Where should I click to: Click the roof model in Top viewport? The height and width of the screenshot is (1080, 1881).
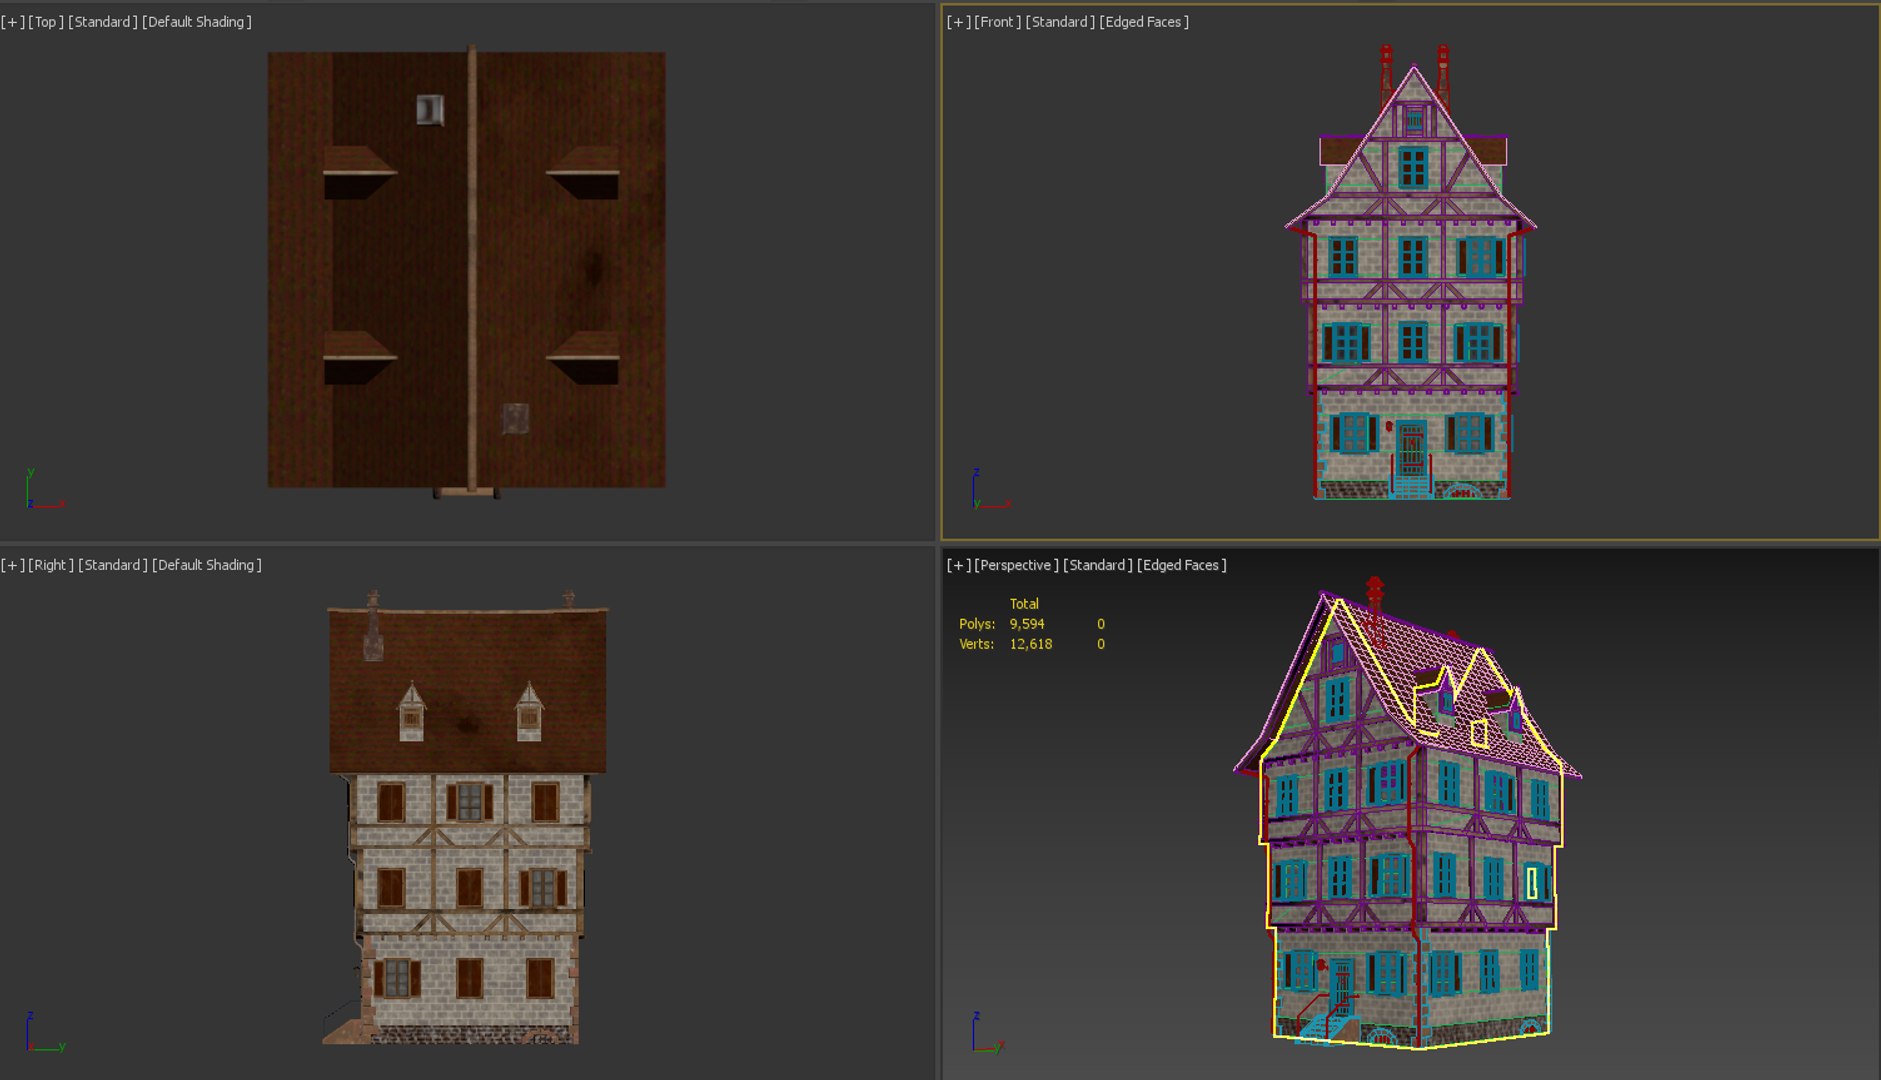tap(466, 270)
